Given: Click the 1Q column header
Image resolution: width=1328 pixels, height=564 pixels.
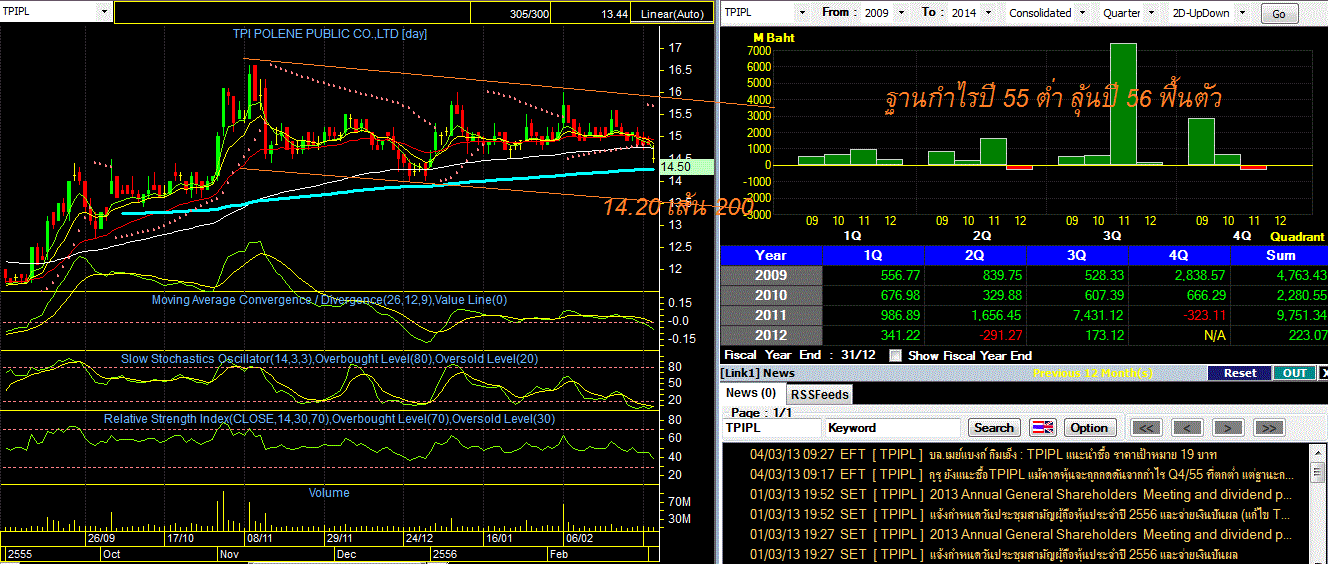Looking at the screenshot, I should pos(873,255).
